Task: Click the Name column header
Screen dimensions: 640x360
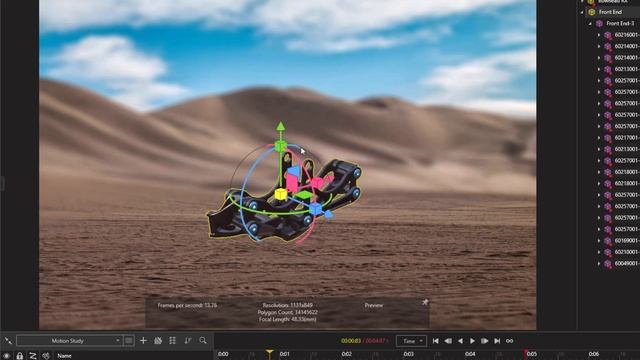Action: [x=64, y=356]
